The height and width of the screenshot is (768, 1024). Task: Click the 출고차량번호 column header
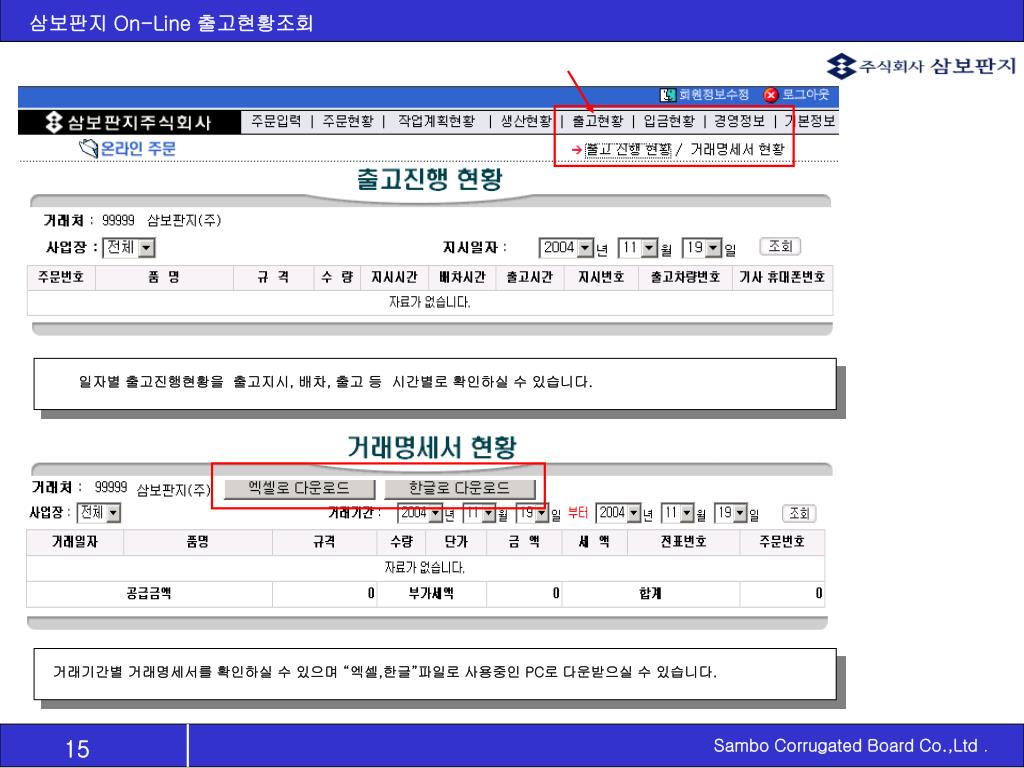click(685, 278)
